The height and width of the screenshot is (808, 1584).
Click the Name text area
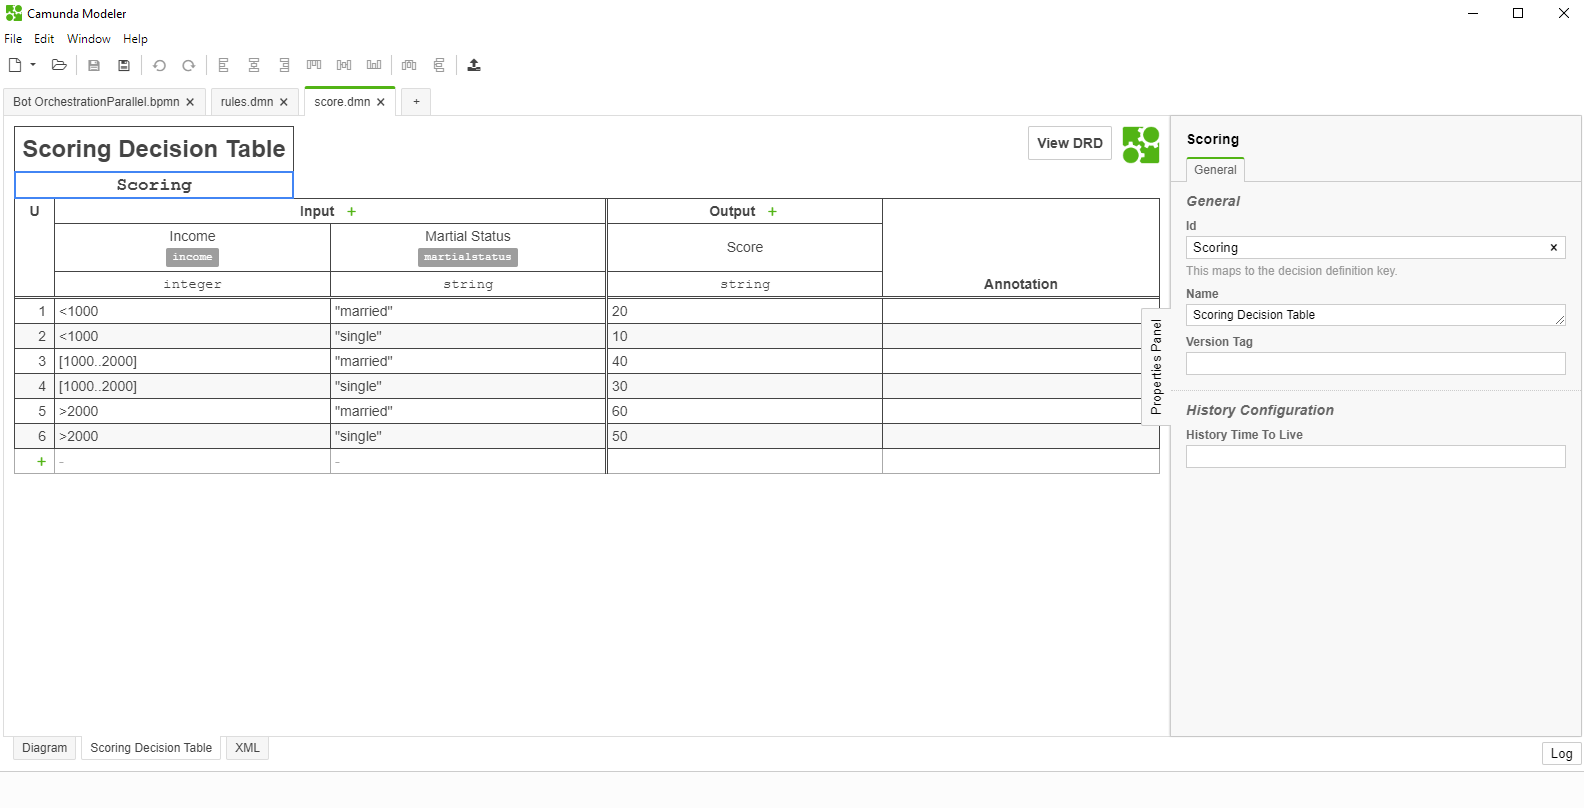pyautogui.click(x=1376, y=315)
